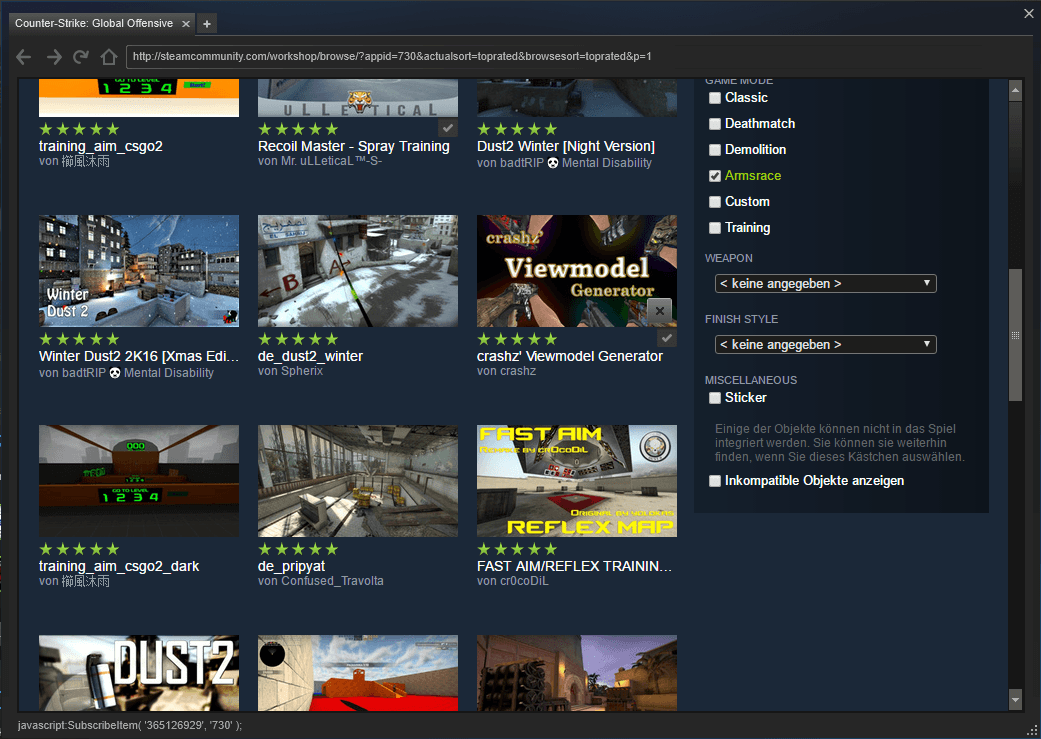The image size is (1041, 739).
Task: Open Winter Dust2 2K16 [Xmas Edi... title
Action: coord(139,357)
